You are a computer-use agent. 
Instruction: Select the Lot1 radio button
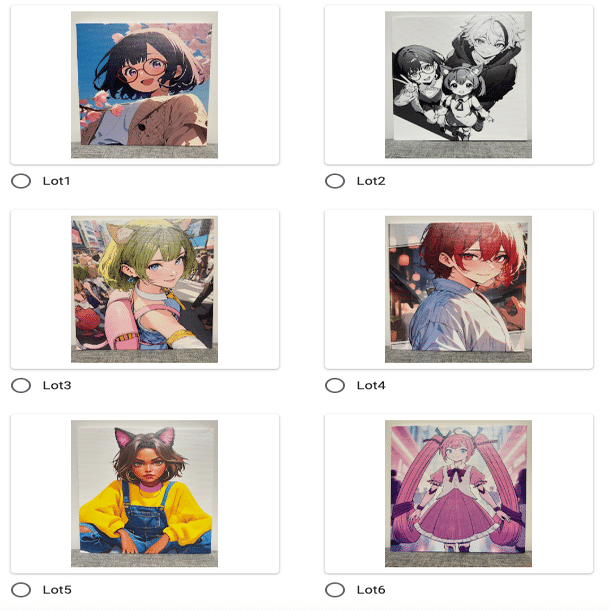(x=21, y=181)
